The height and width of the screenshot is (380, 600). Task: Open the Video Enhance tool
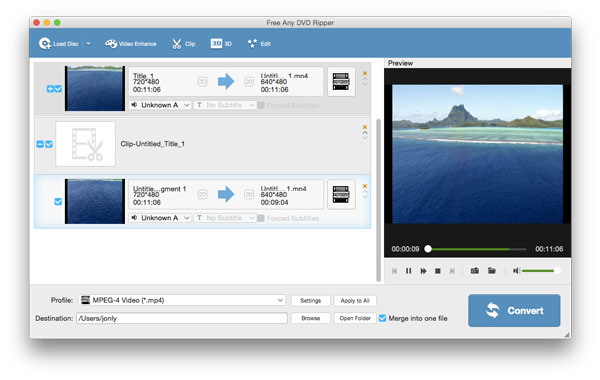tap(130, 44)
